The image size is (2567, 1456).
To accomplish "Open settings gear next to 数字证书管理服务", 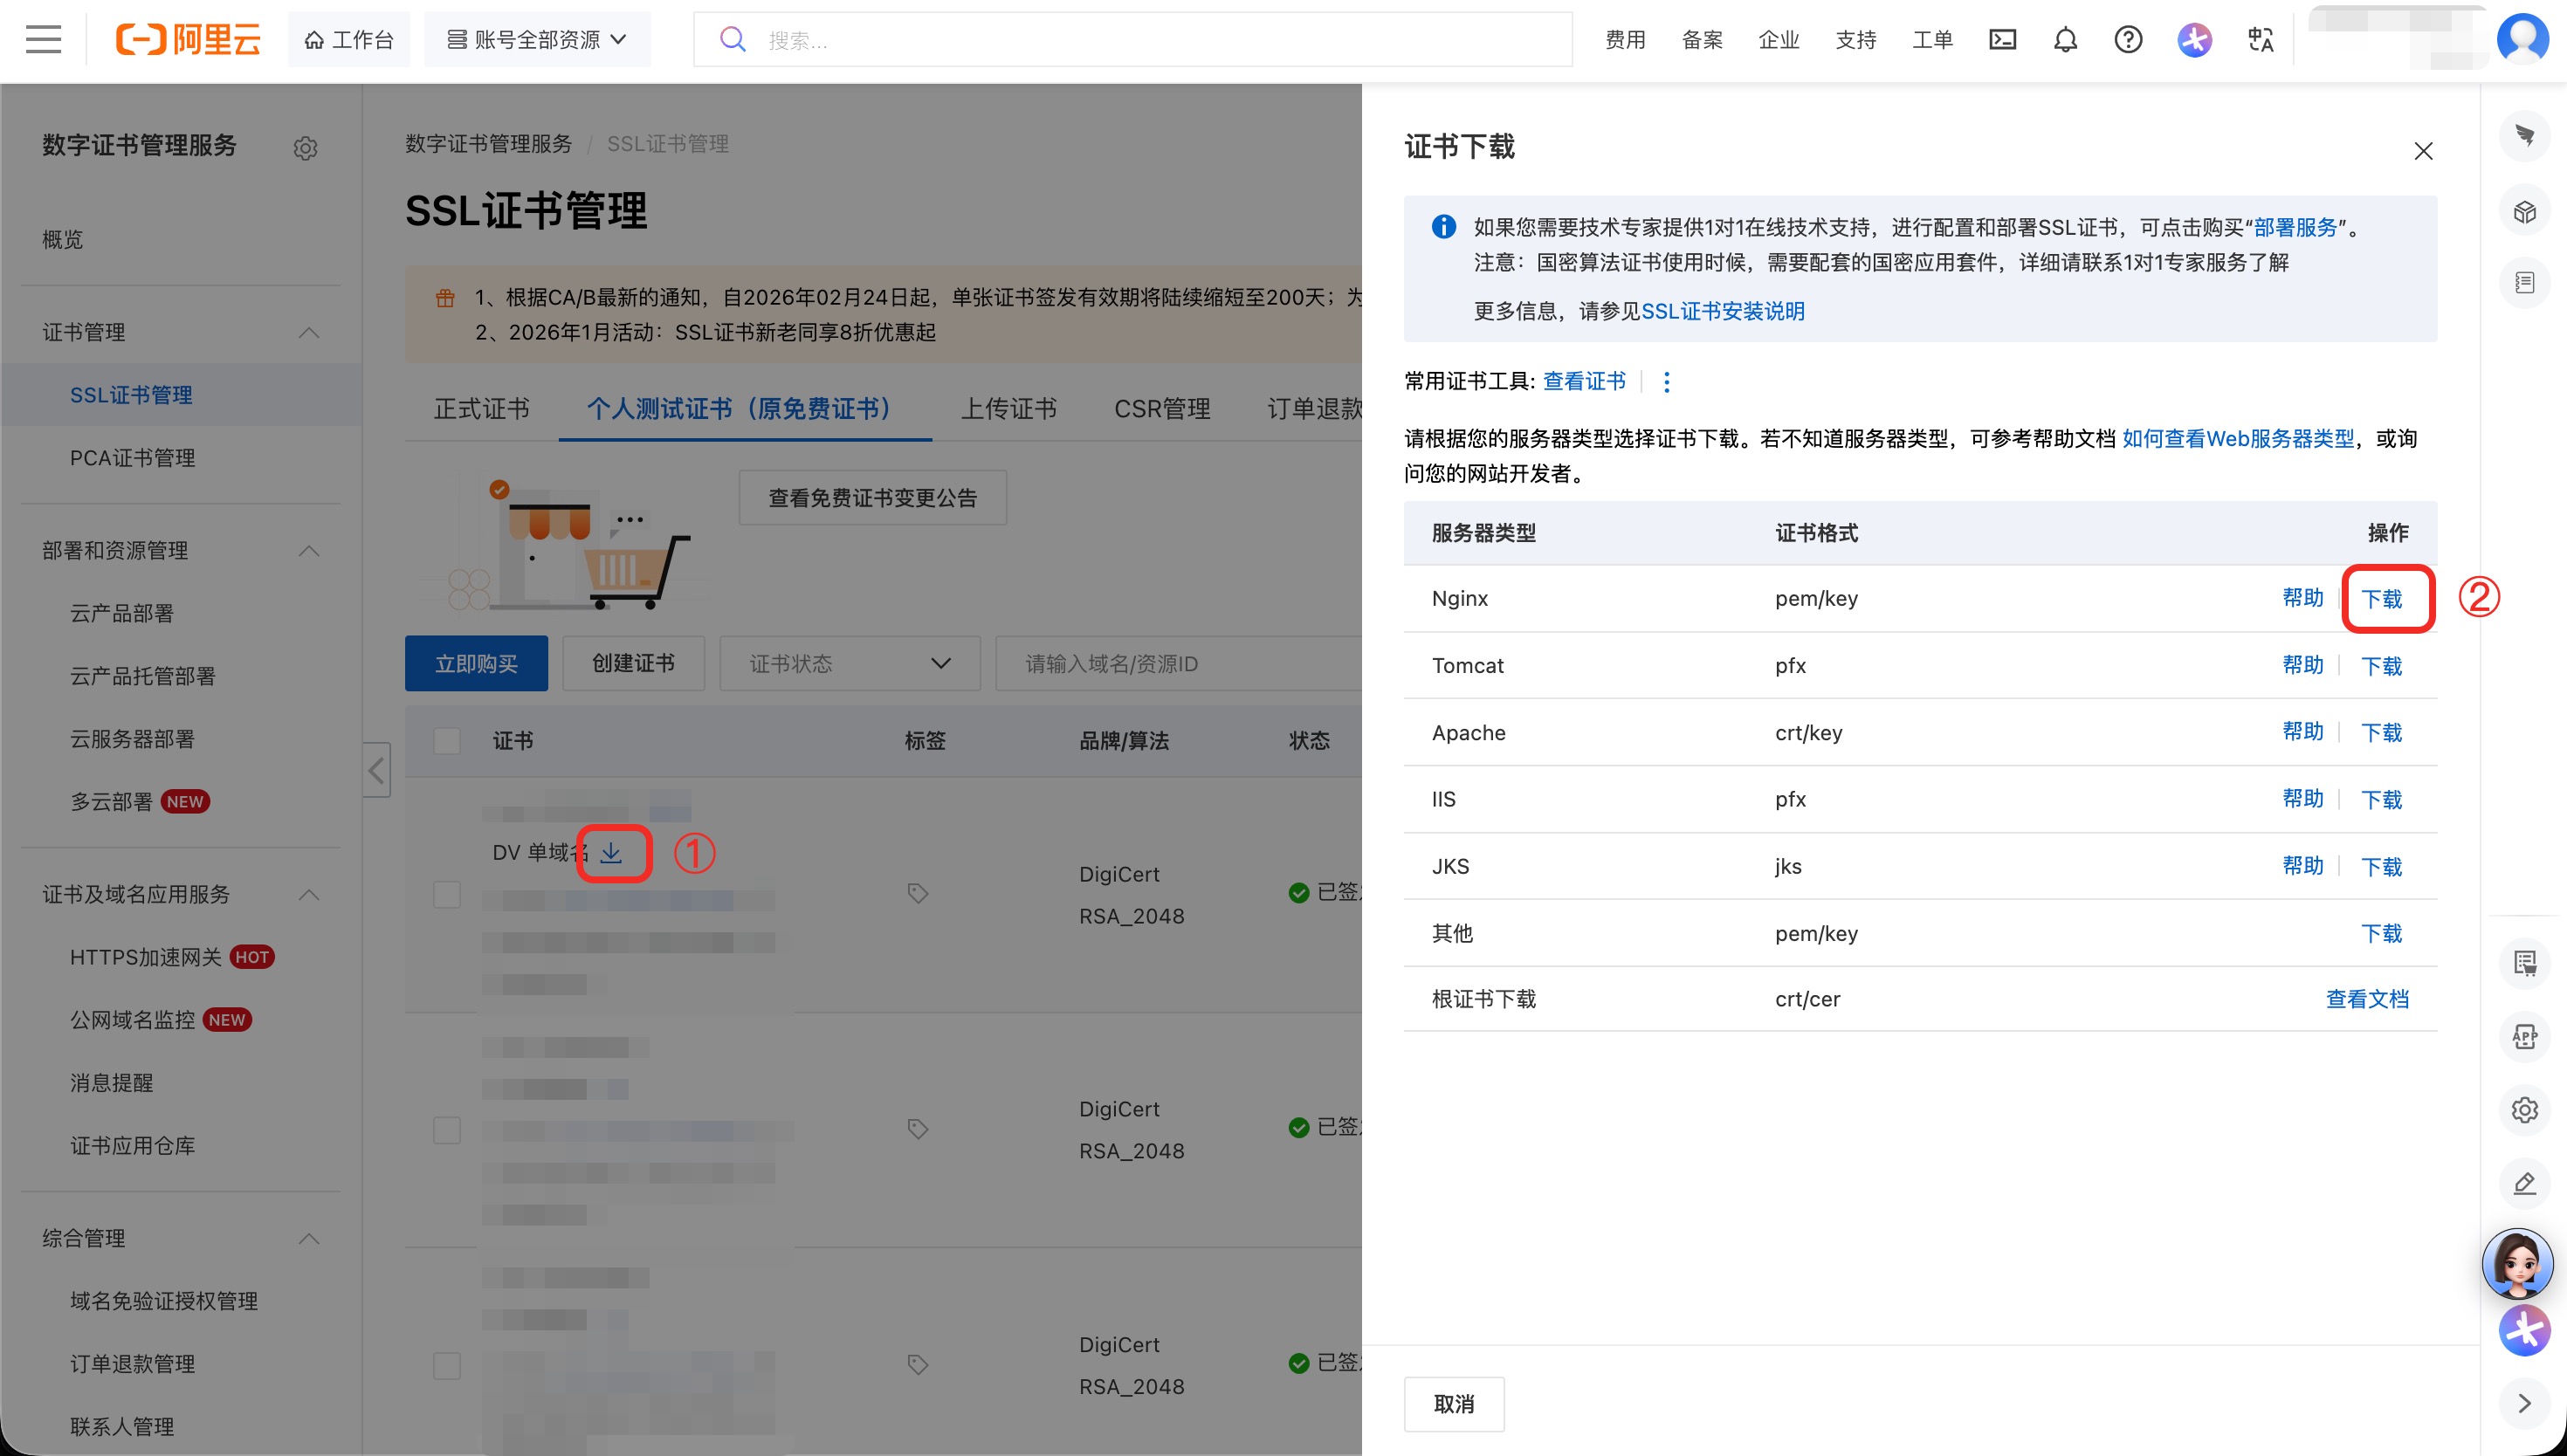I will tap(305, 148).
